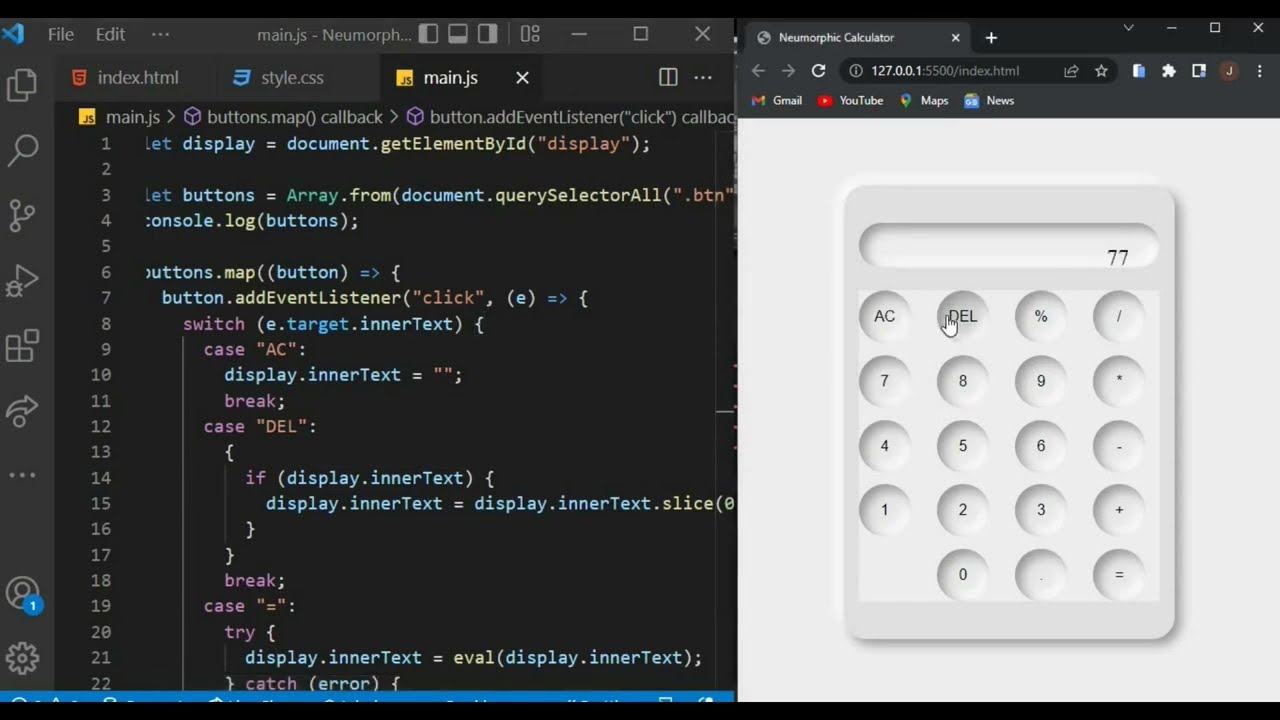Close the main.js editor tab
Viewport: 1280px width, 720px height.
click(522, 77)
